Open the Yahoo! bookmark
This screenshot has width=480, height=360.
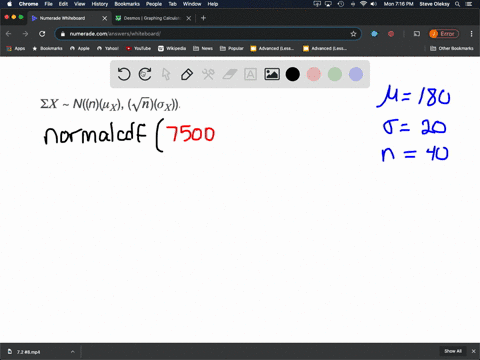click(108, 48)
